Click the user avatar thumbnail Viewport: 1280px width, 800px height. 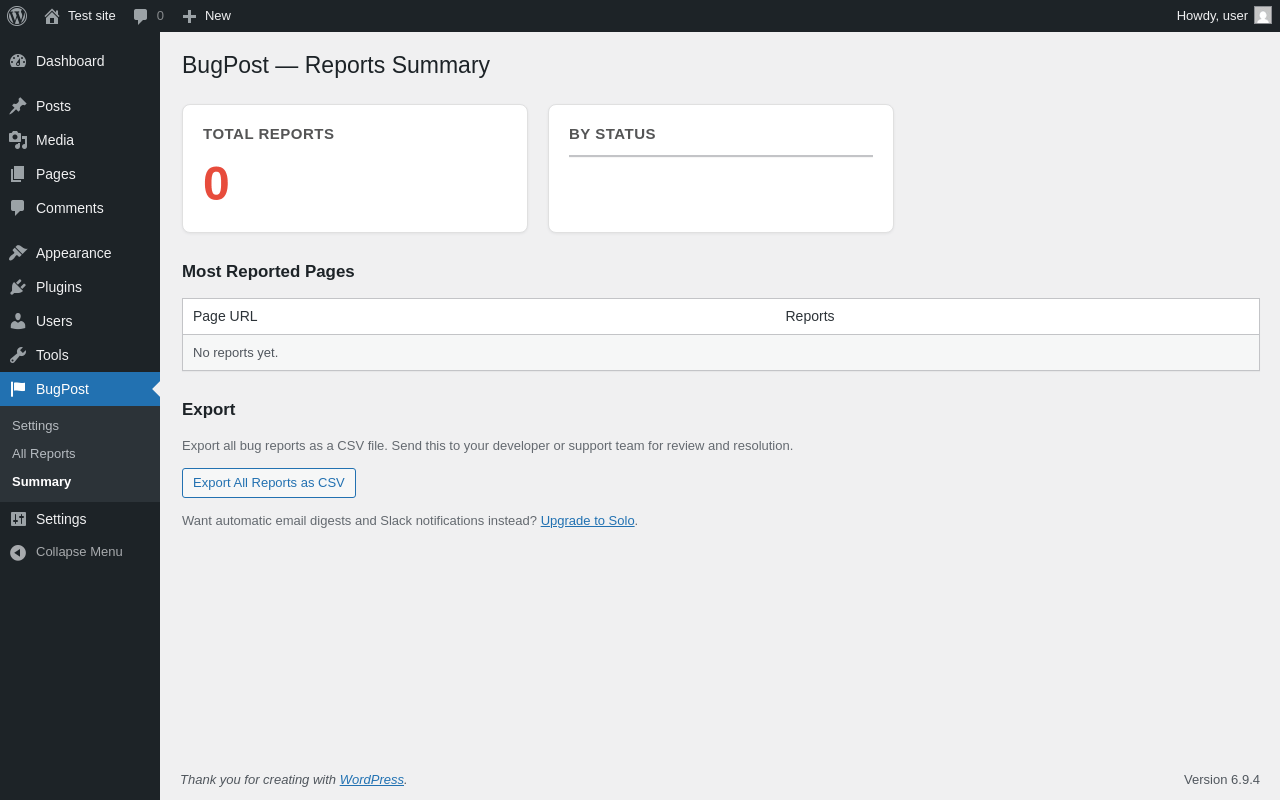1263,16
